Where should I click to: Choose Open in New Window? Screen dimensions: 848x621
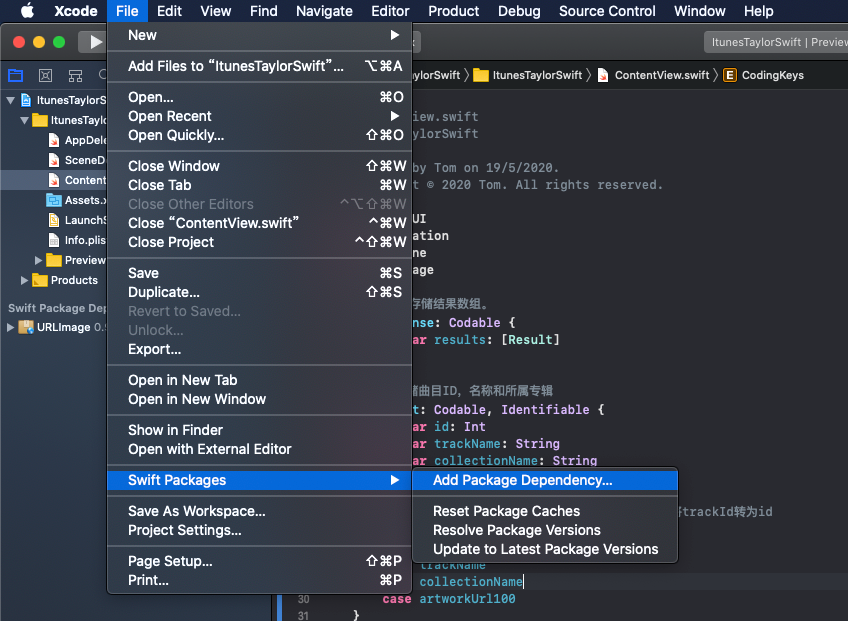260,399
